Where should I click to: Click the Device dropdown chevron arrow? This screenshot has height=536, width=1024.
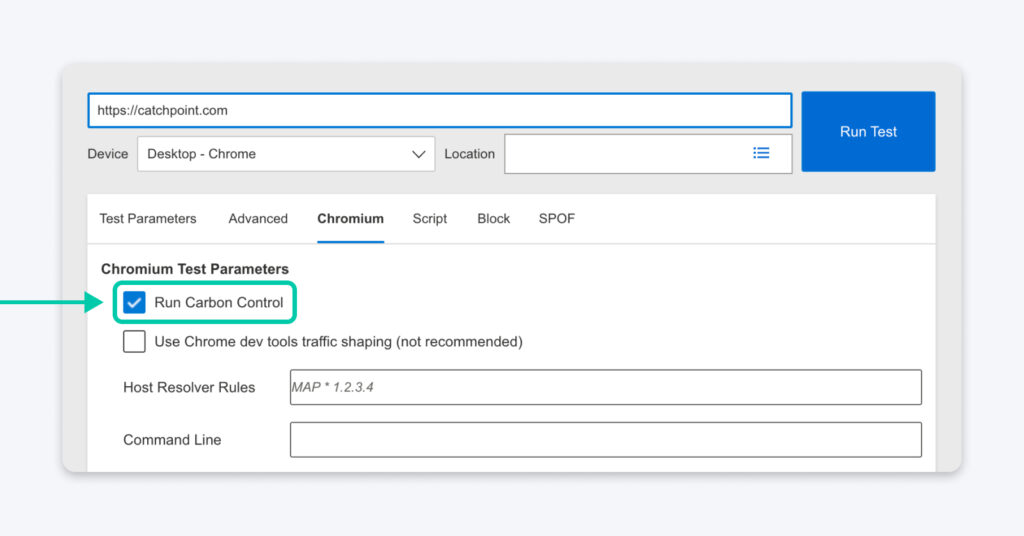[418, 154]
